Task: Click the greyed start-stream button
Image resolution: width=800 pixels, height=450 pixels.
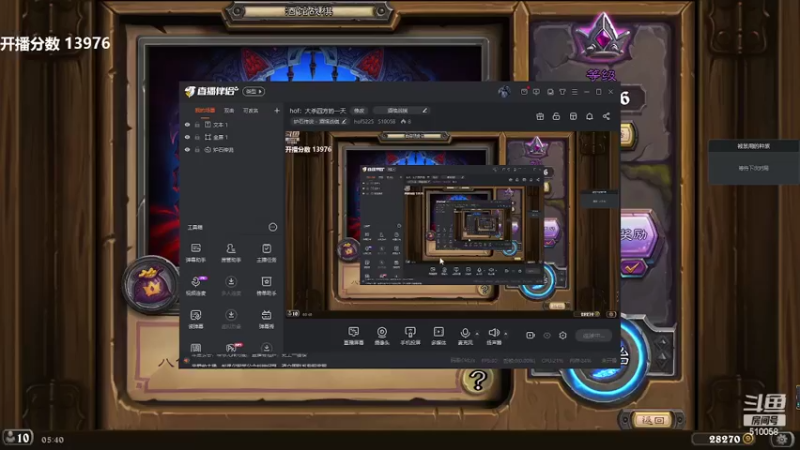Action: click(593, 336)
